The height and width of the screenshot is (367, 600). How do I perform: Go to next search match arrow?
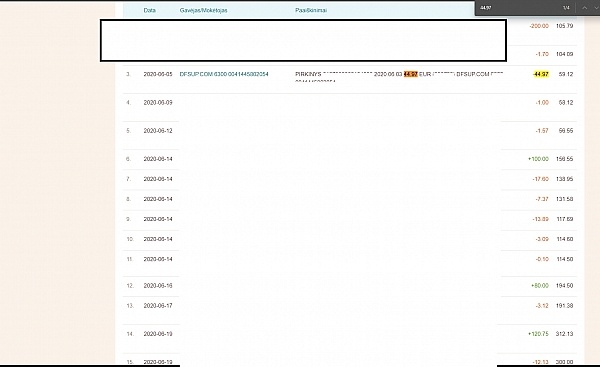(x=596, y=8)
